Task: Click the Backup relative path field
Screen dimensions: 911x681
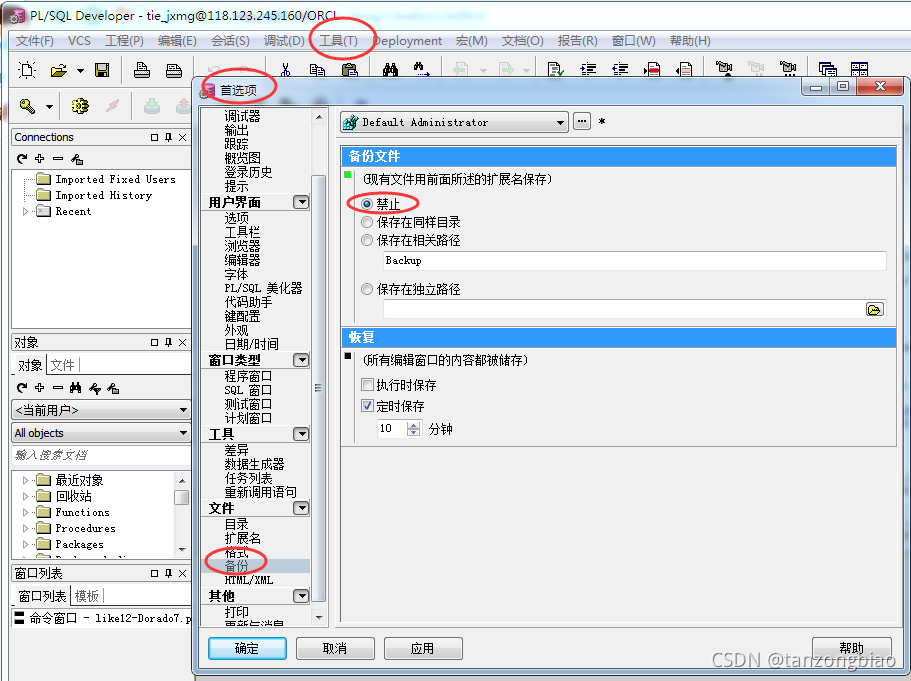Action: 634,260
